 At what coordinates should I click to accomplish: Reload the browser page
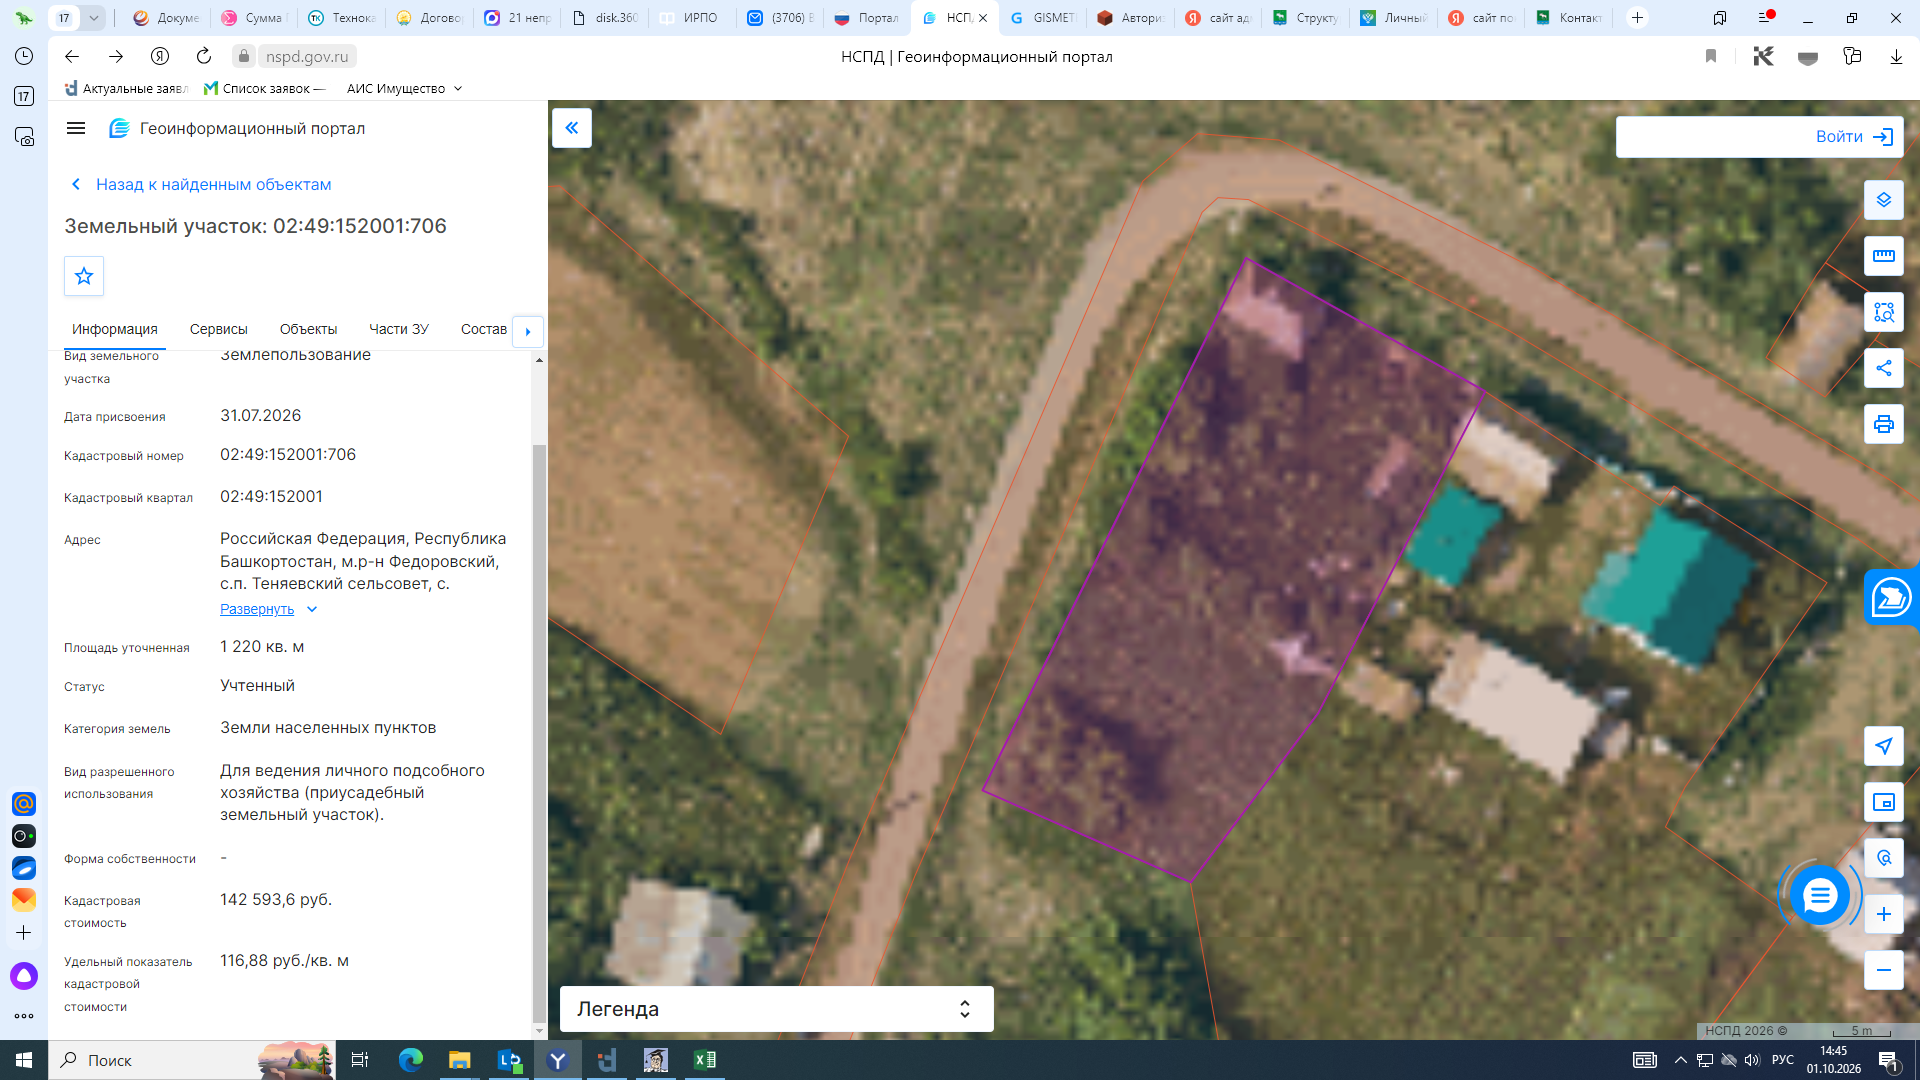pos(204,56)
